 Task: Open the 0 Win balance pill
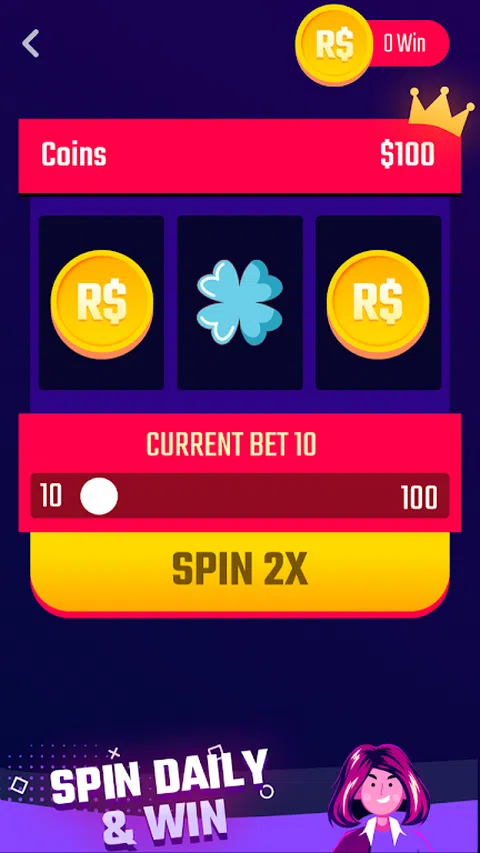click(404, 44)
